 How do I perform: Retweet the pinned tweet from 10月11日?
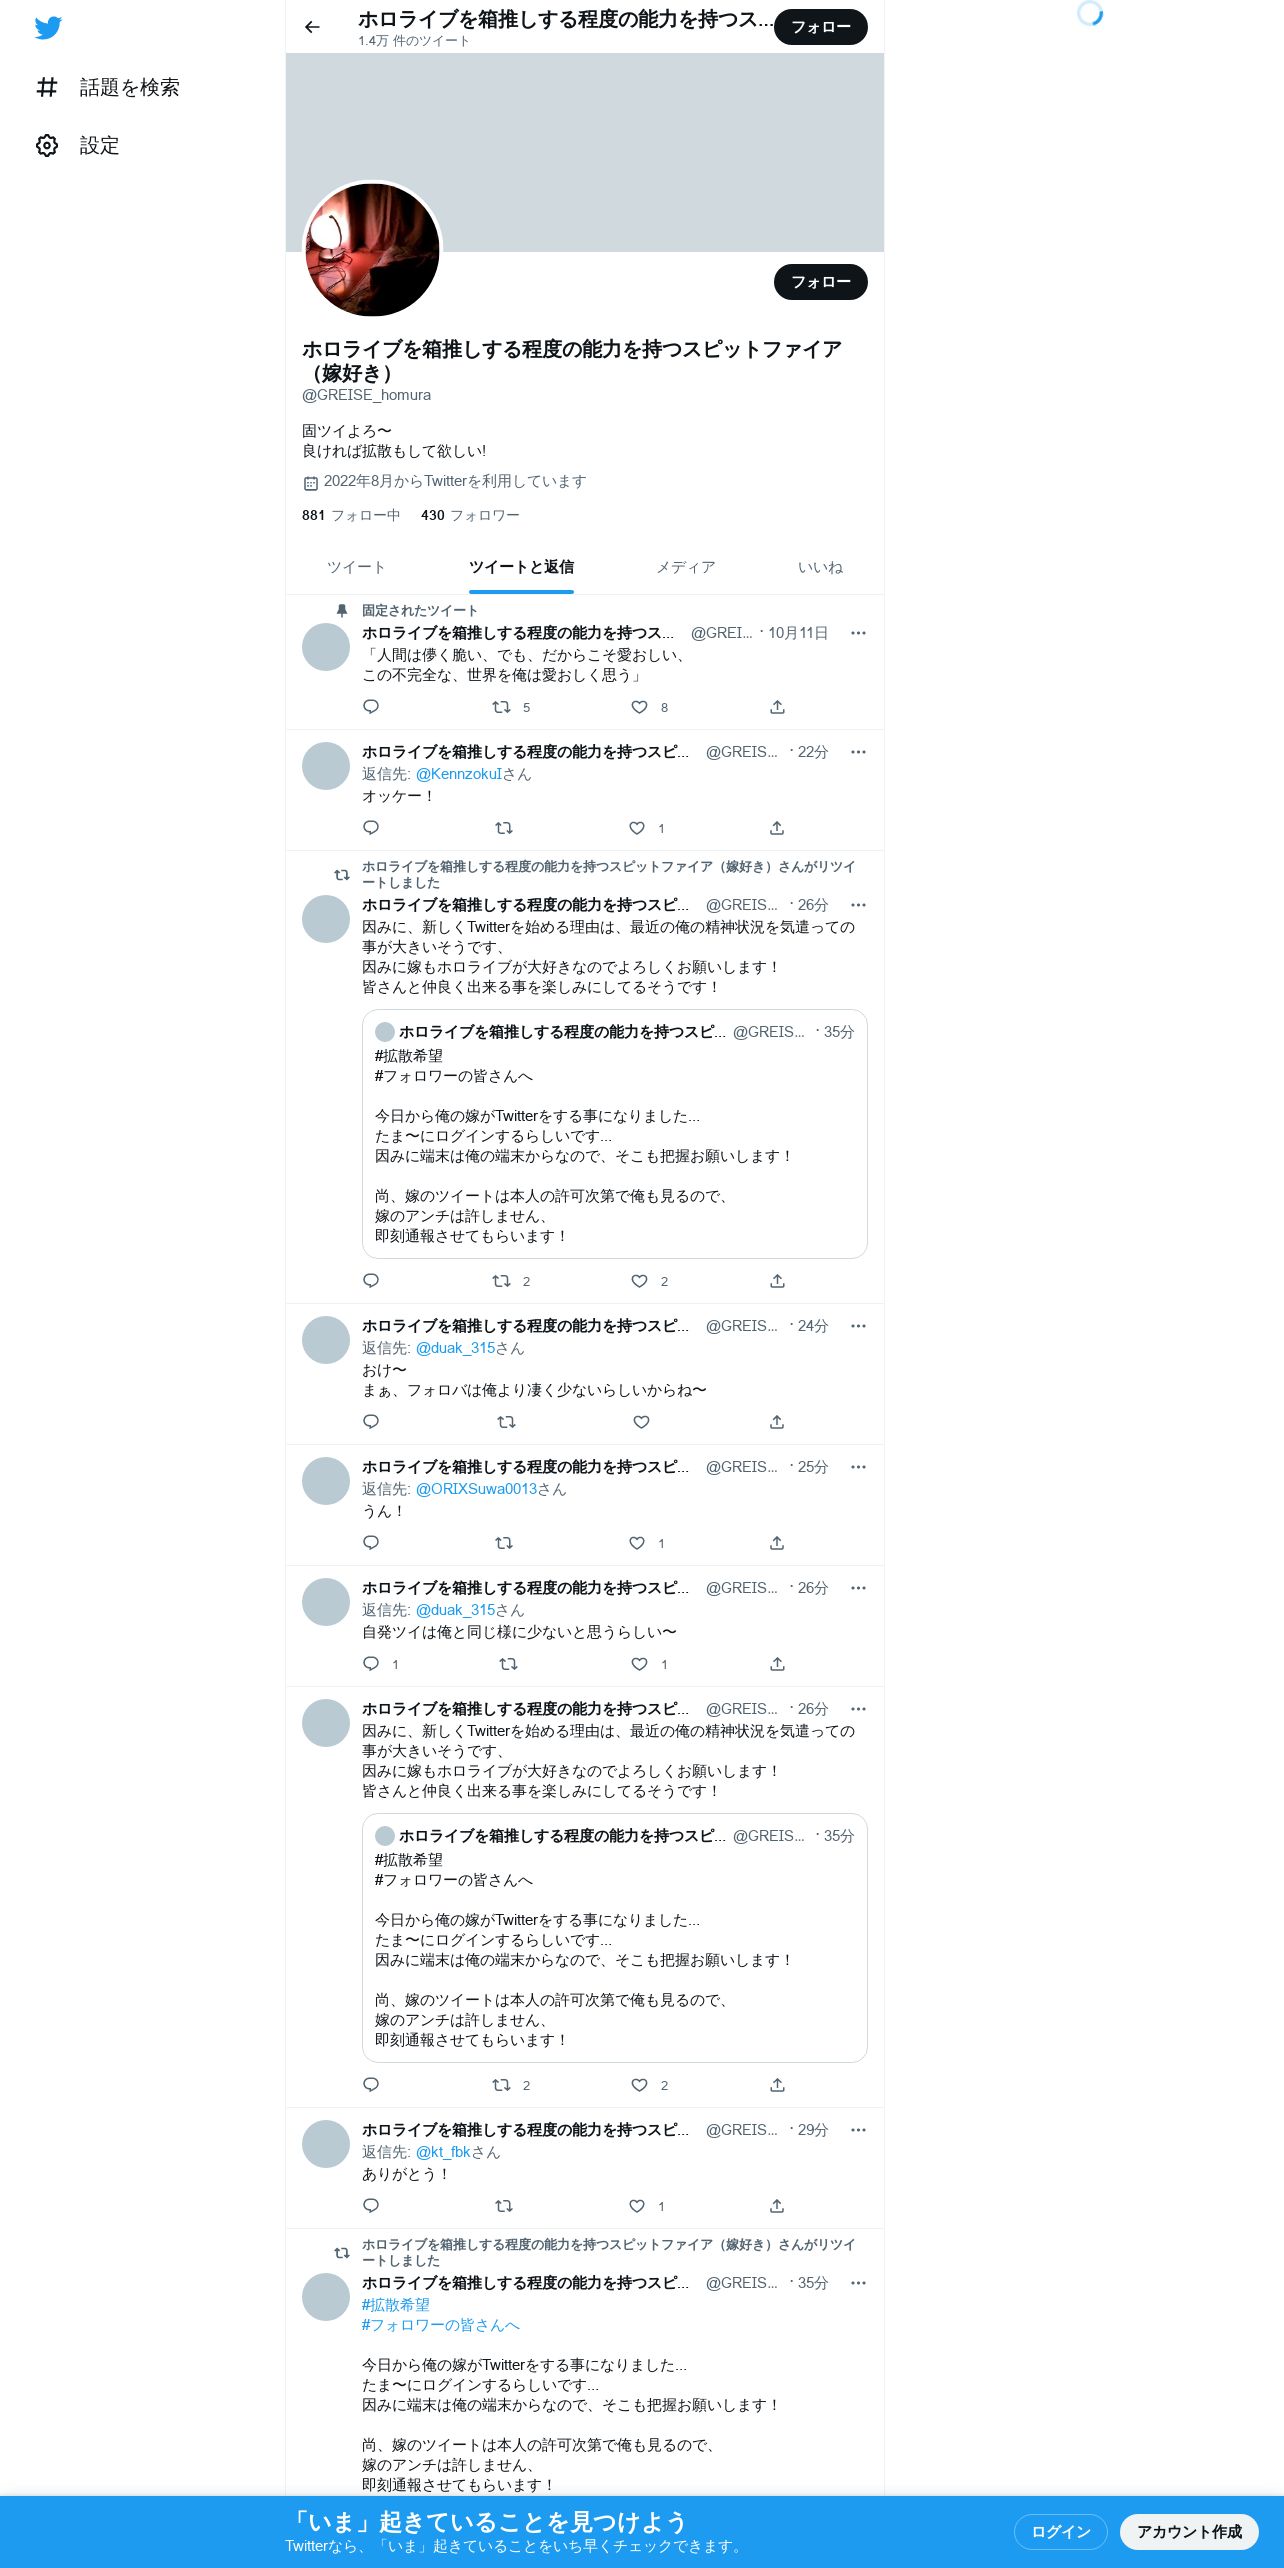[x=501, y=707]
